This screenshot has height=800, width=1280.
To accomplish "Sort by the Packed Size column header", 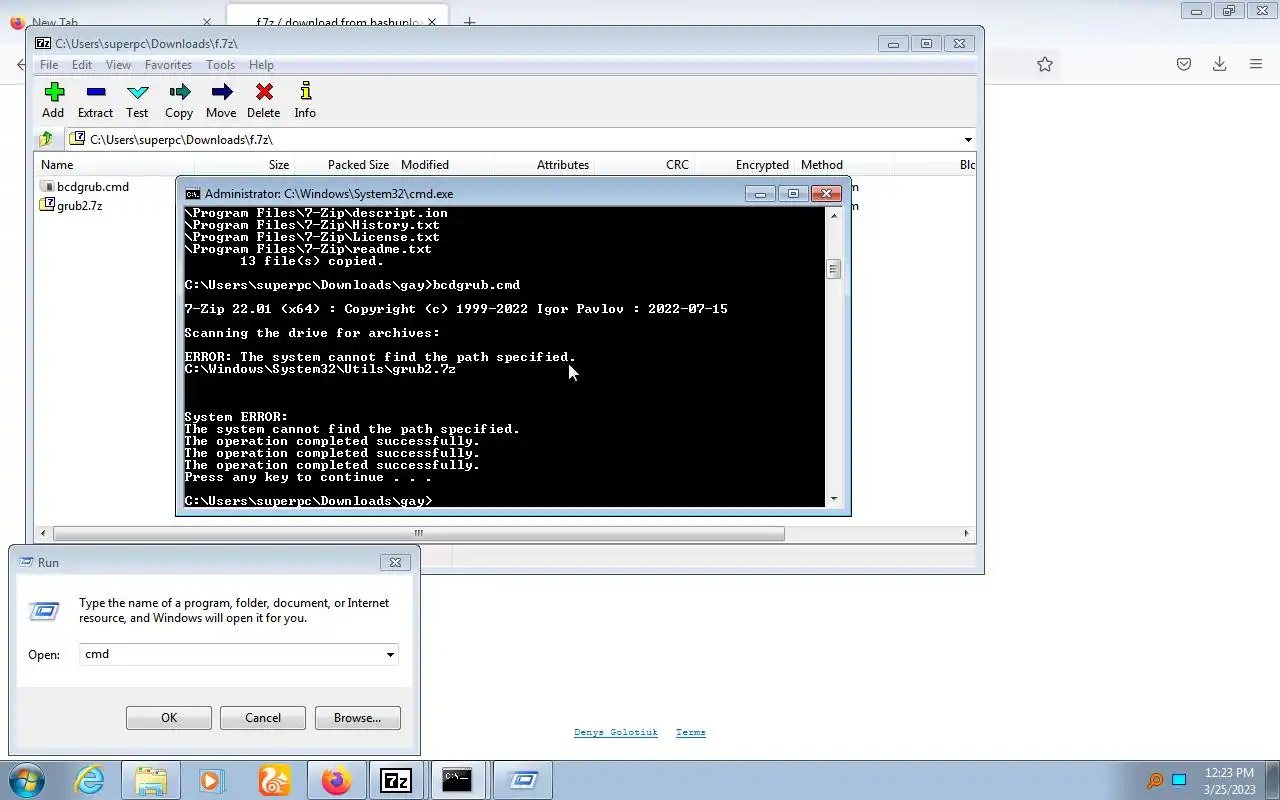I will coord(344,165).
